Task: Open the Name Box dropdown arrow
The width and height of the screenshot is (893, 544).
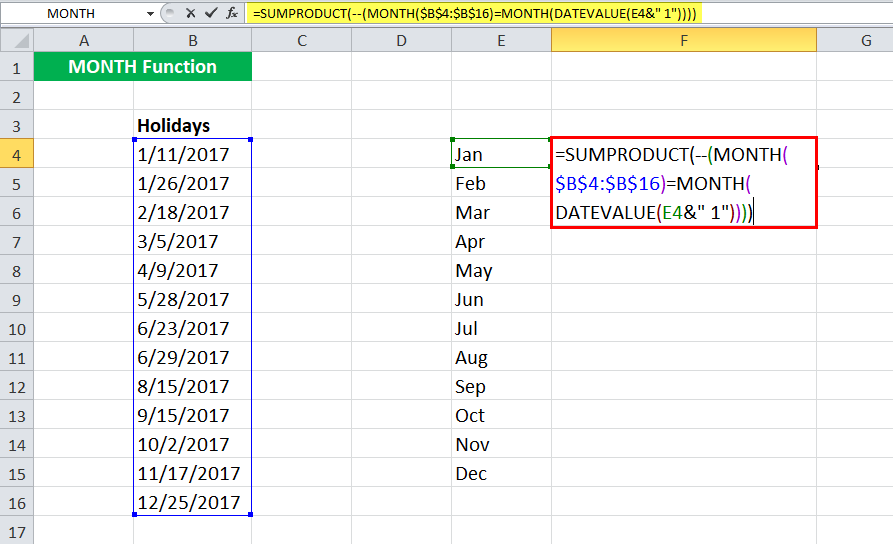Action: coord(150,14)
